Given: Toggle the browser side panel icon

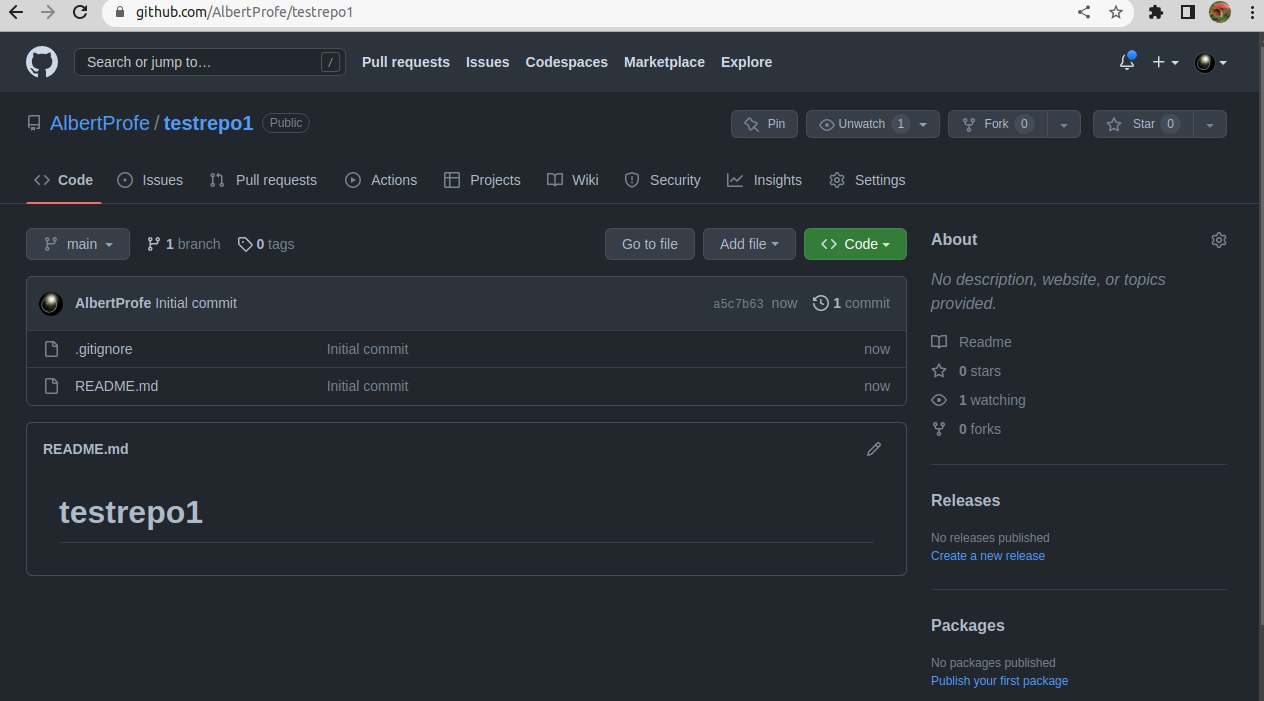Looking at the screenshot, I should (x=1188, y=13).
